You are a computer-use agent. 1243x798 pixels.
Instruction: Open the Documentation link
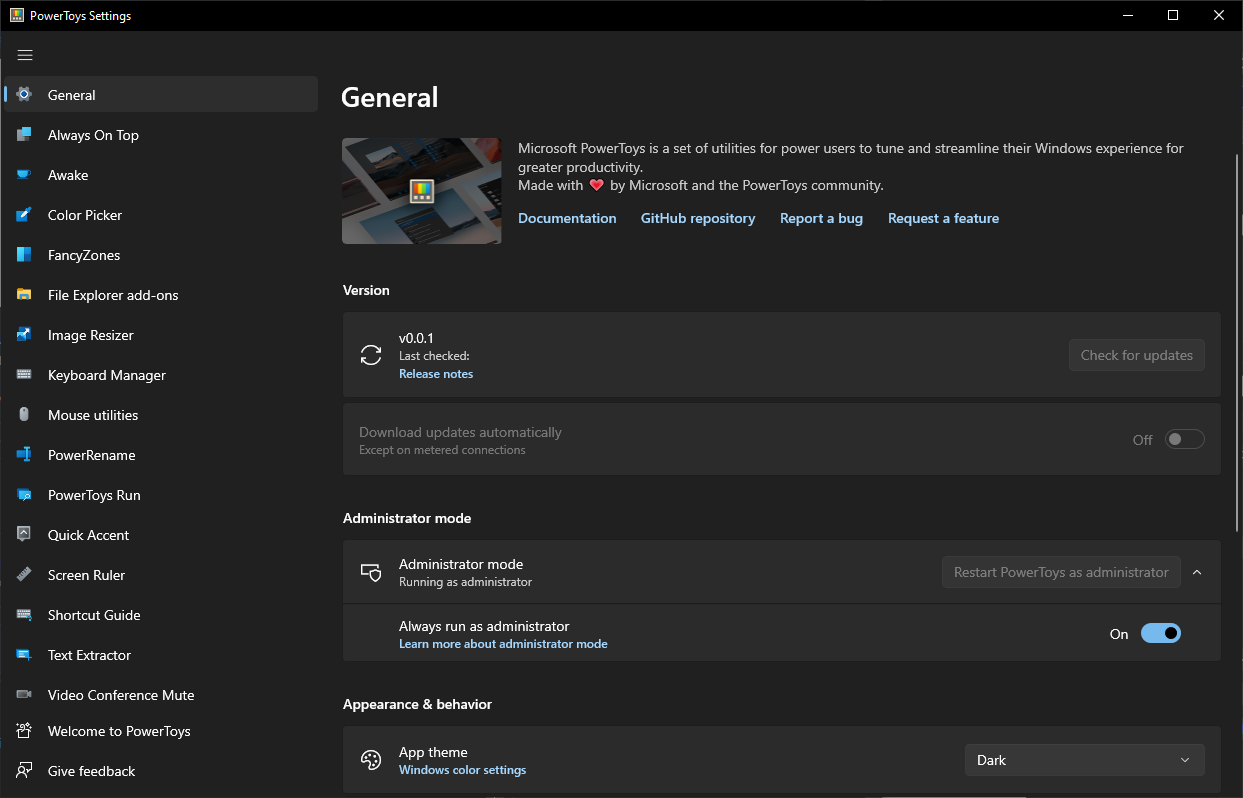567,218
